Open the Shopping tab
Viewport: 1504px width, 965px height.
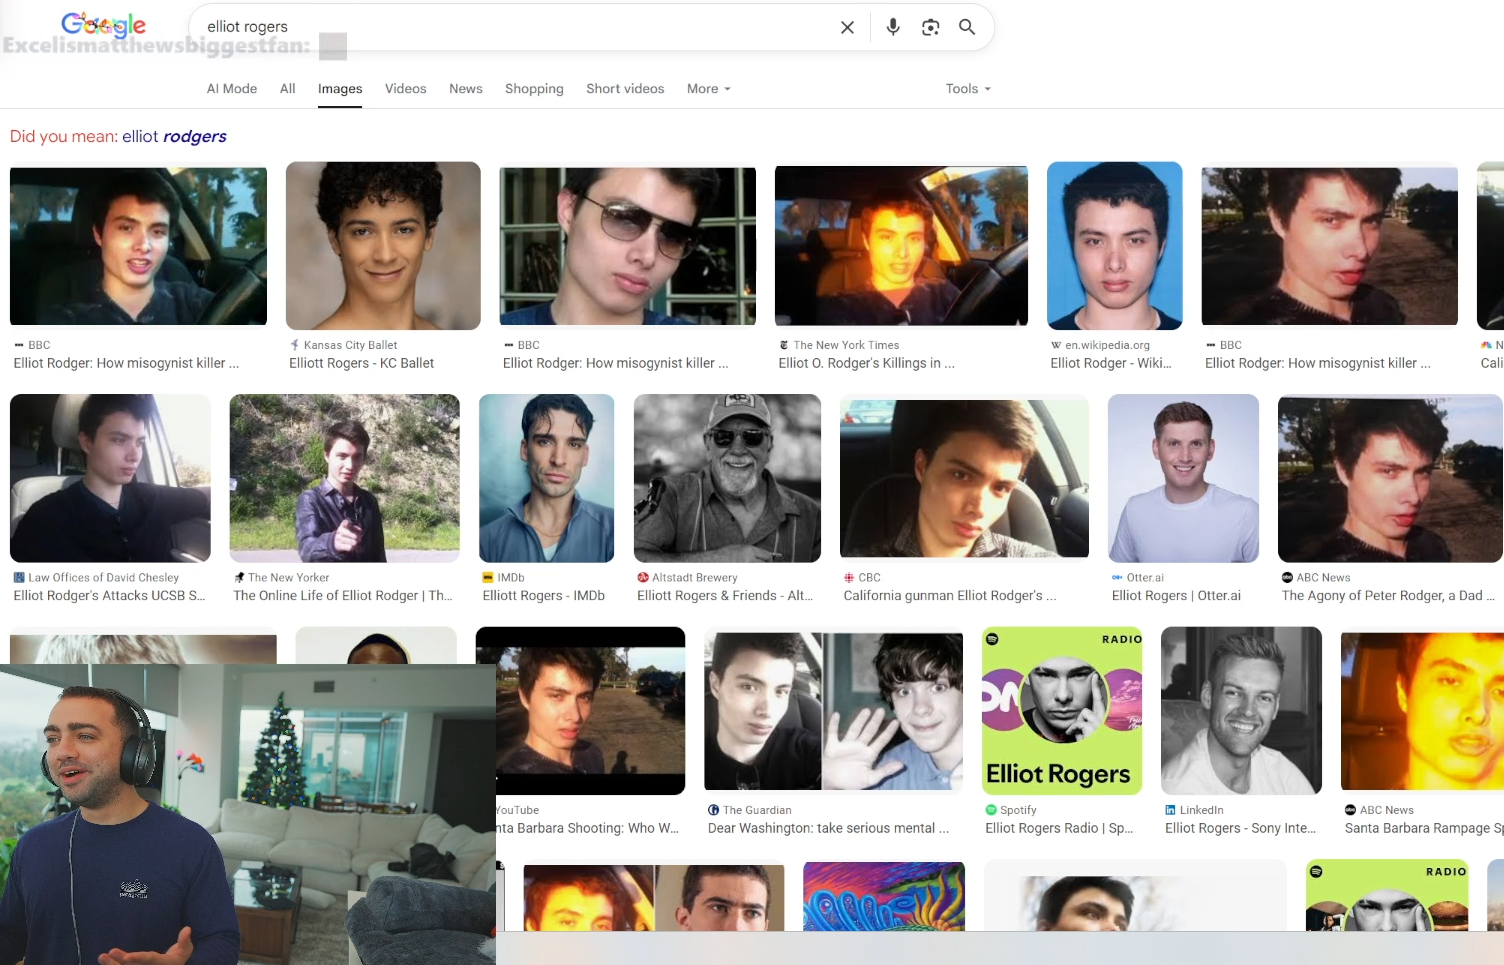(x=534, y=88)
